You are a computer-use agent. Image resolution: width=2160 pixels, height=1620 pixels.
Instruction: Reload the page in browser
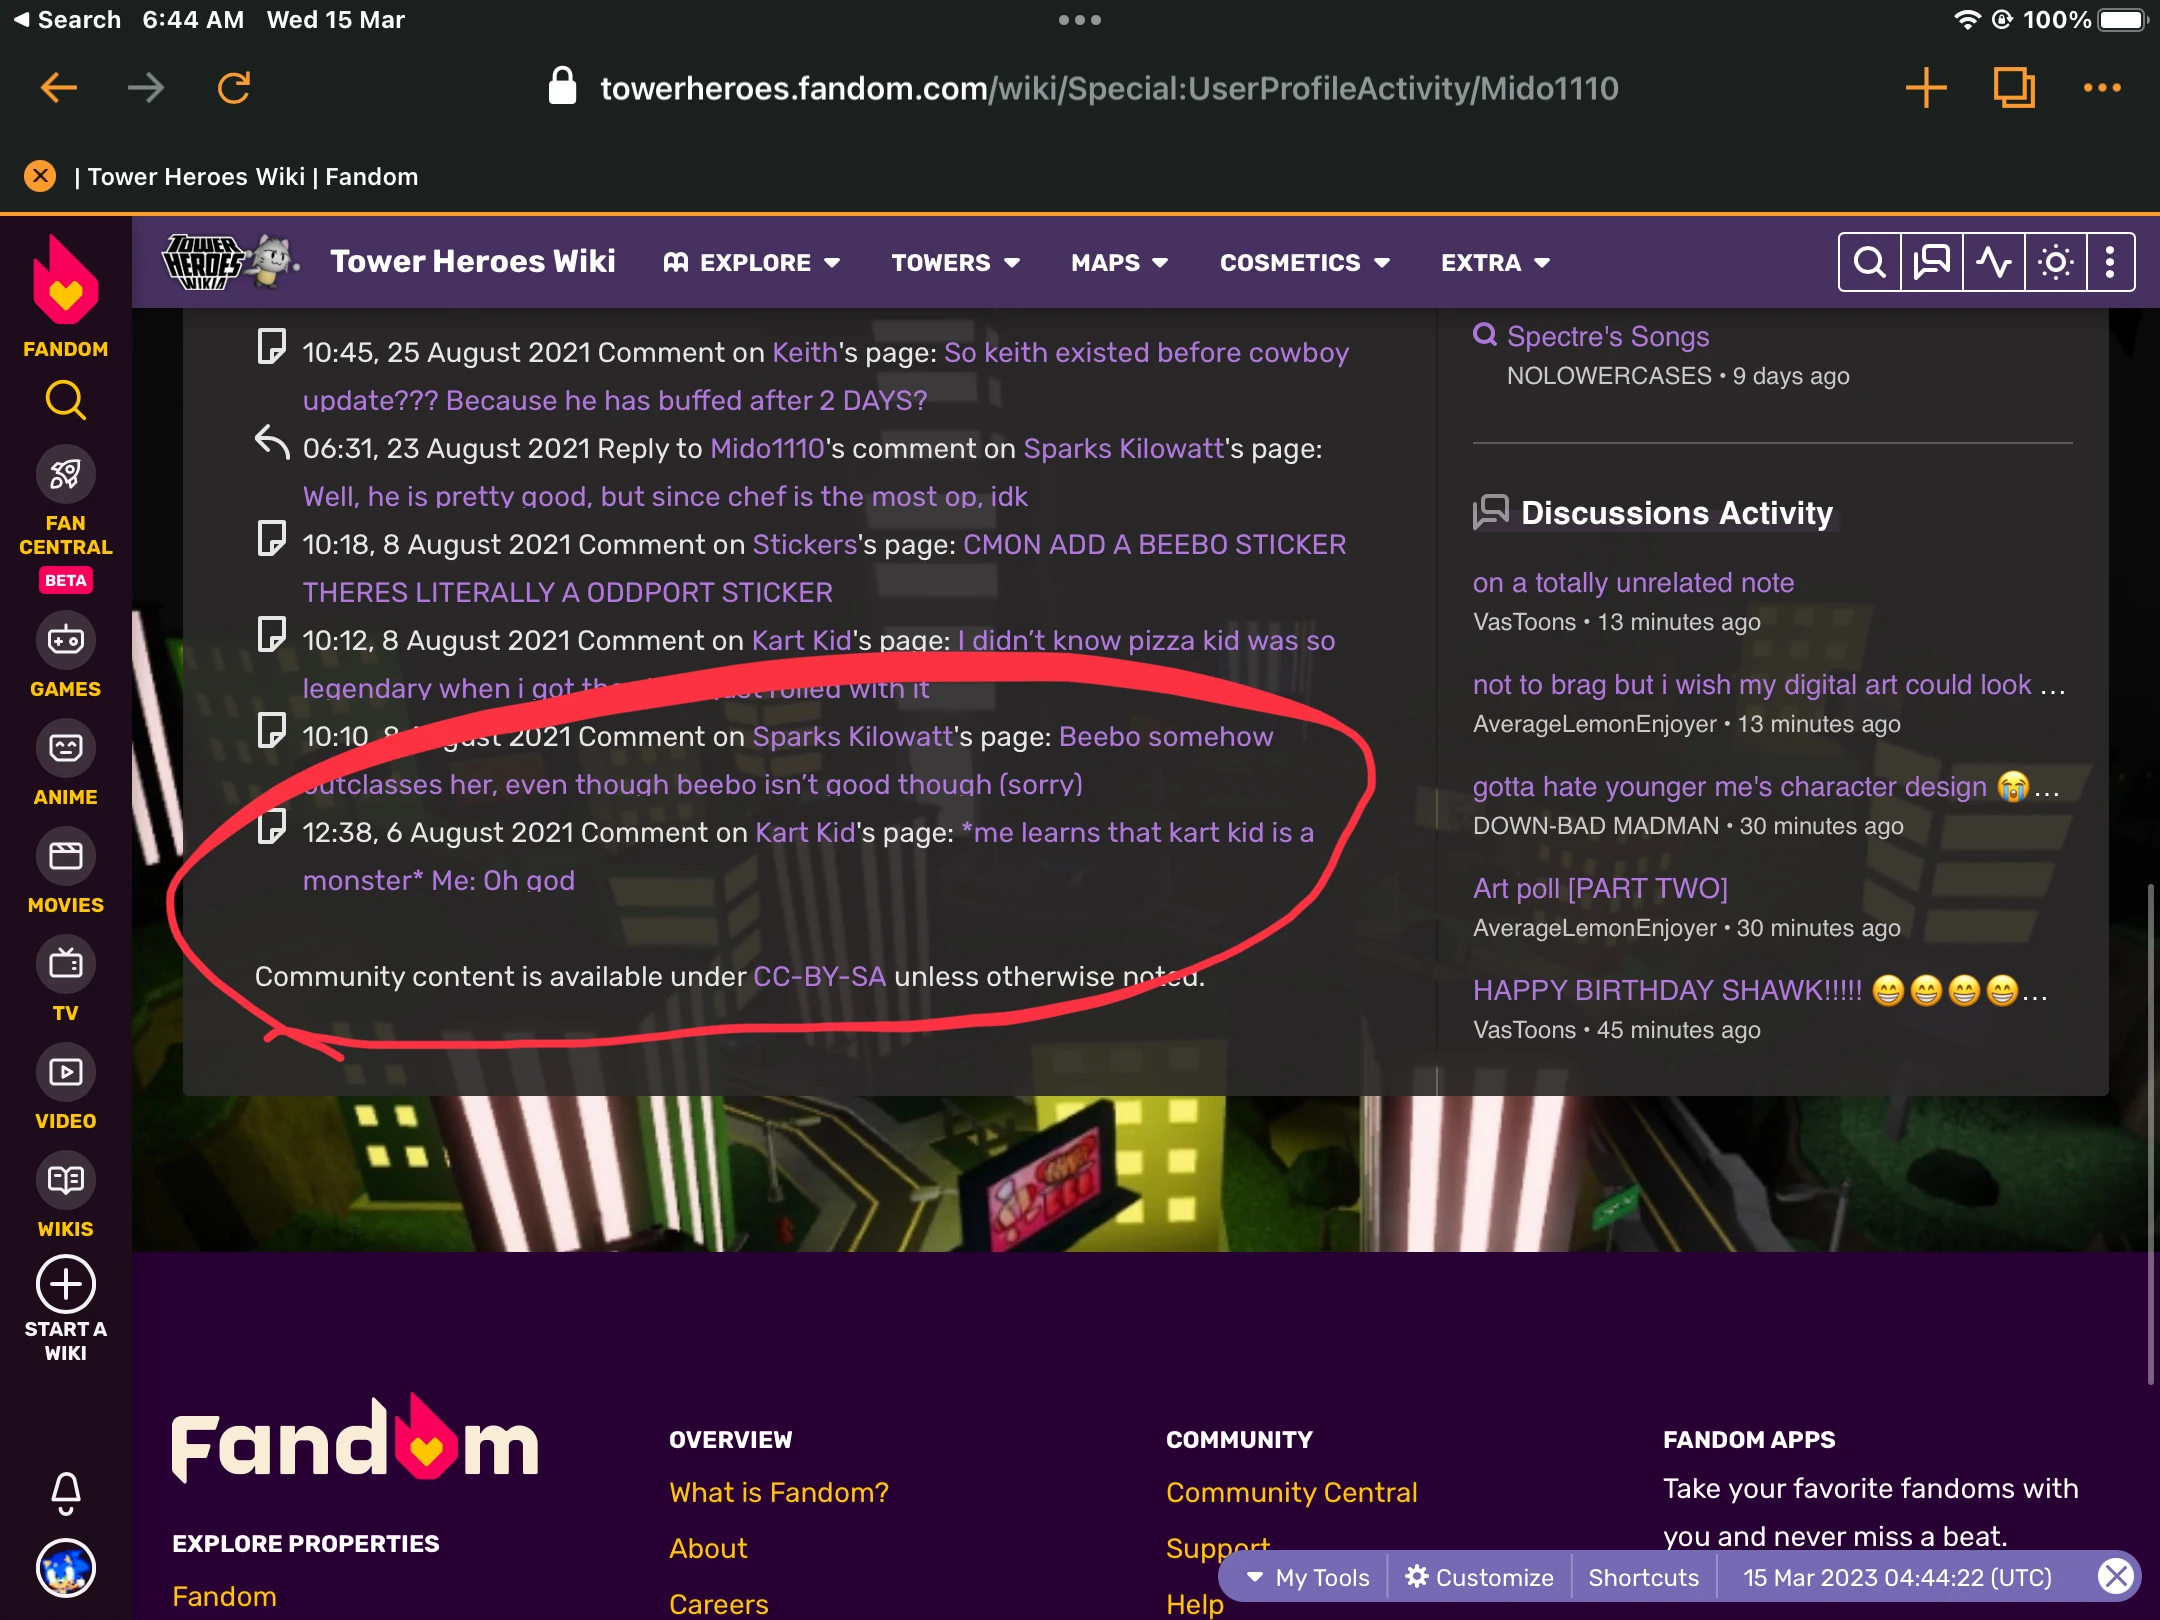click(x=234, y=88)
